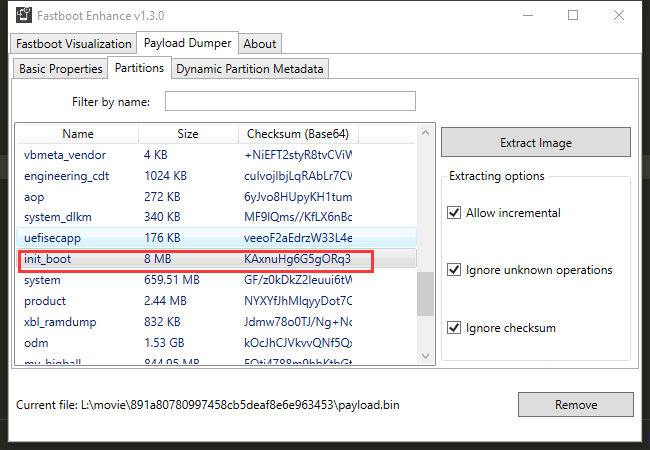Toggle Ignore checksum checkbox

pyautogui.click(x=454, y=328)
